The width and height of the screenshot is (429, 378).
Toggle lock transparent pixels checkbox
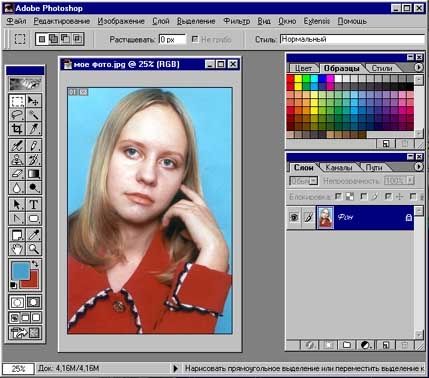click(x=338, y=197)
